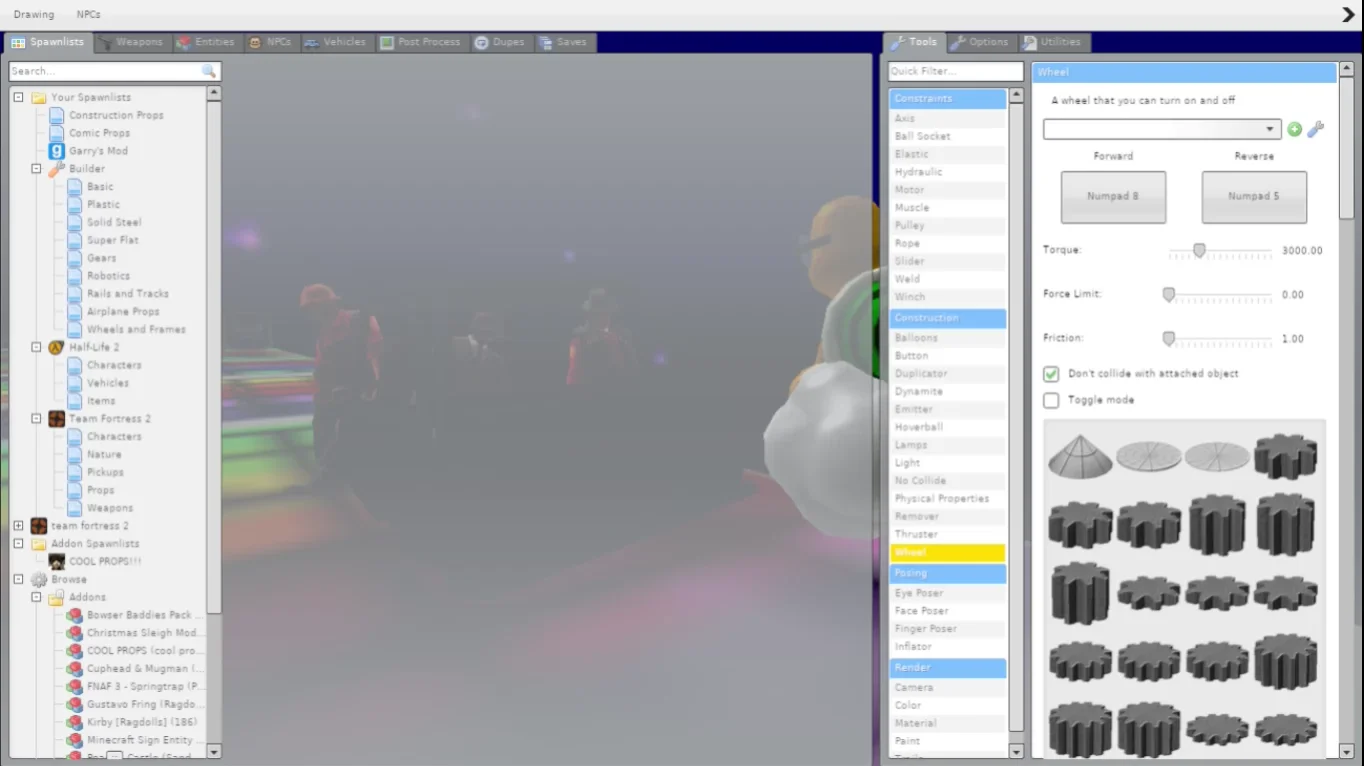Collapse the Builder tree node
The height and width of the screenshot is (766, 1364).
point(36,169)
